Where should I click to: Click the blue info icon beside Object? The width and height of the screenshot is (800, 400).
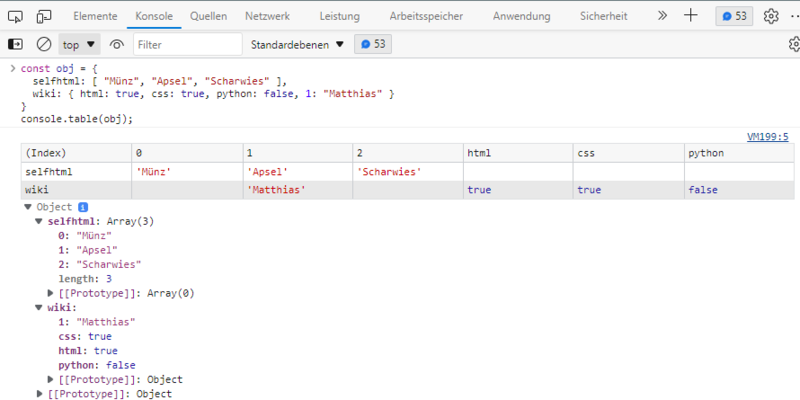coord(83,207)
